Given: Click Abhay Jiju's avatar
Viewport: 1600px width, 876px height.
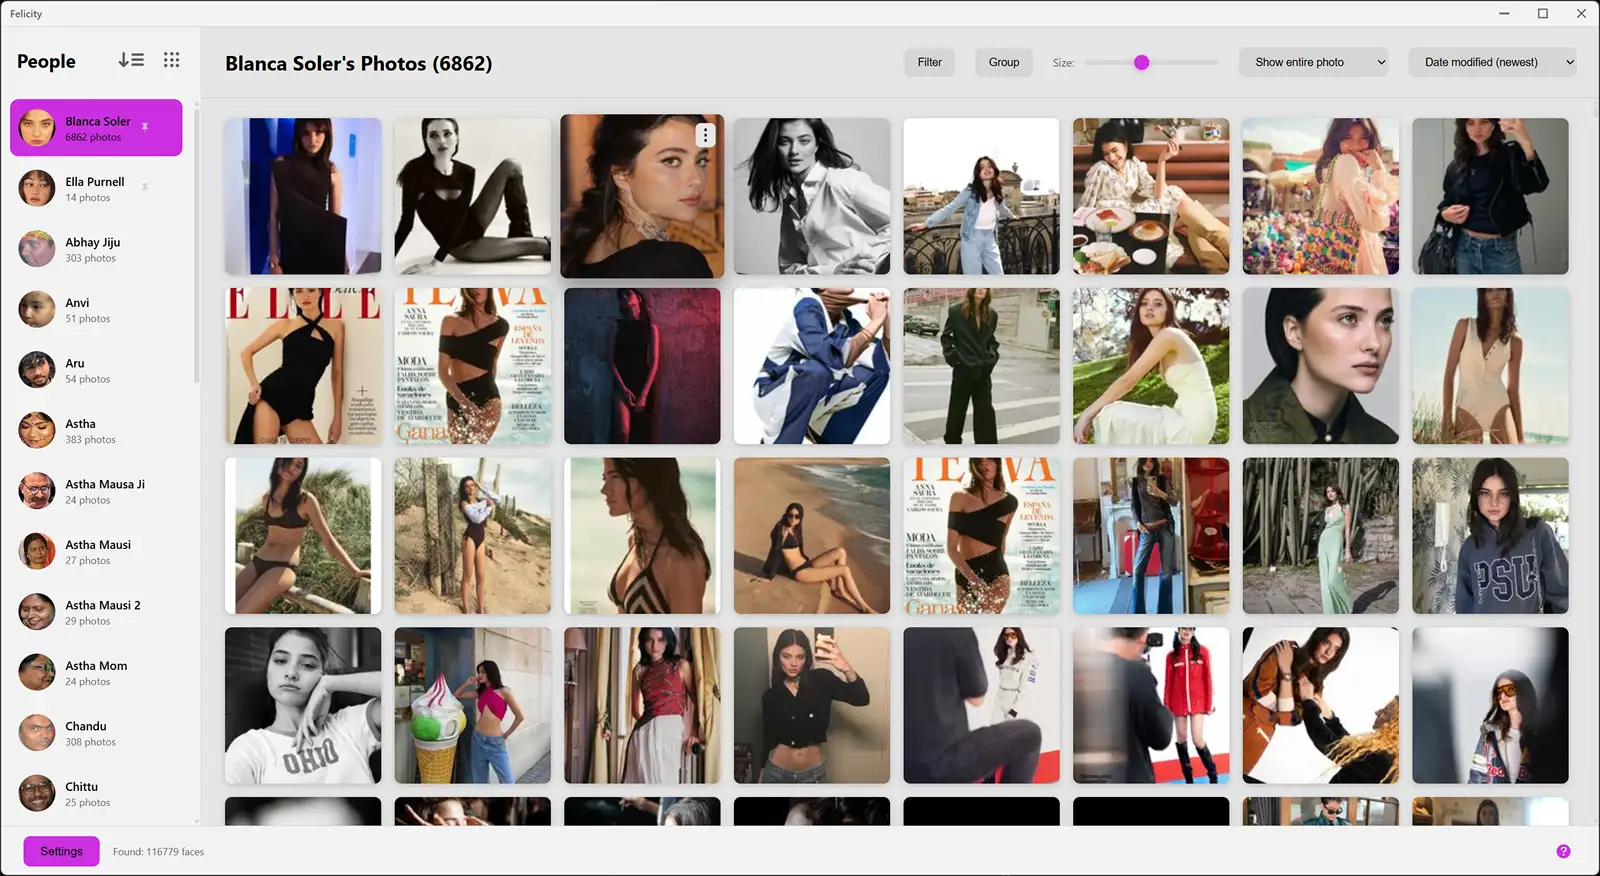Looking at the screenshot, I should point(37,249).
